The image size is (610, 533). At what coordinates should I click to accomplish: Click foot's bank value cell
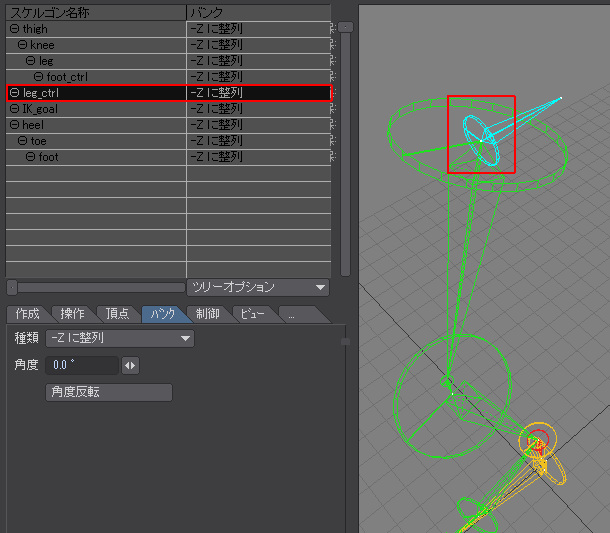click(259, 157)
